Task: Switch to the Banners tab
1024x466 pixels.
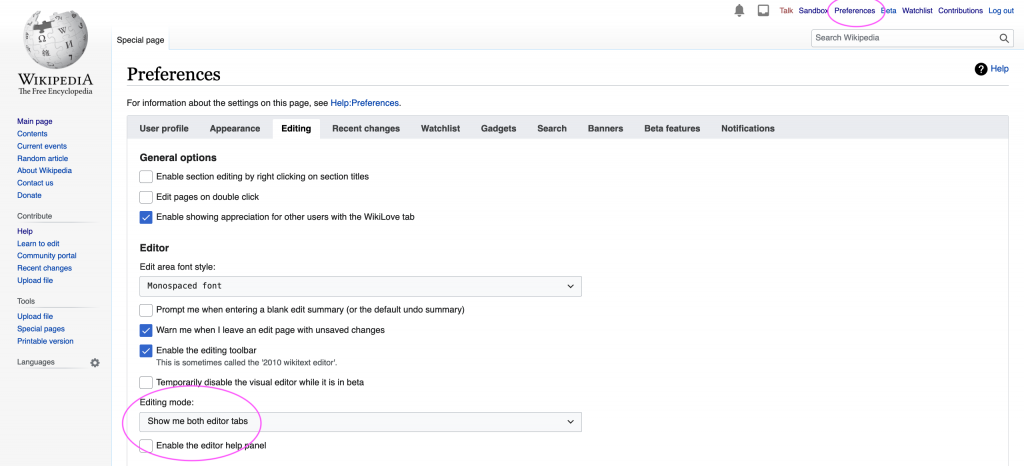Action: (605, 129)
